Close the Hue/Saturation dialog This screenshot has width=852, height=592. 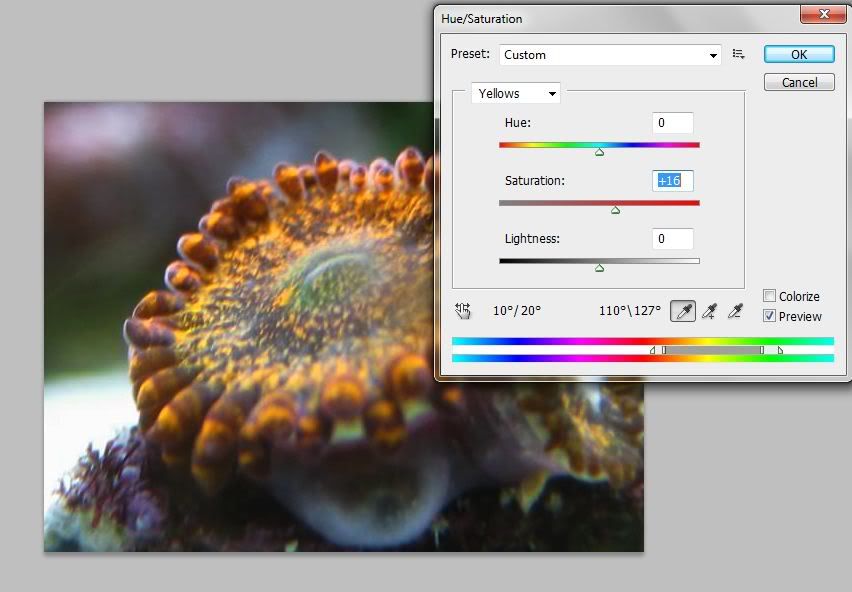pyautogui.click(x=823, y=14)
